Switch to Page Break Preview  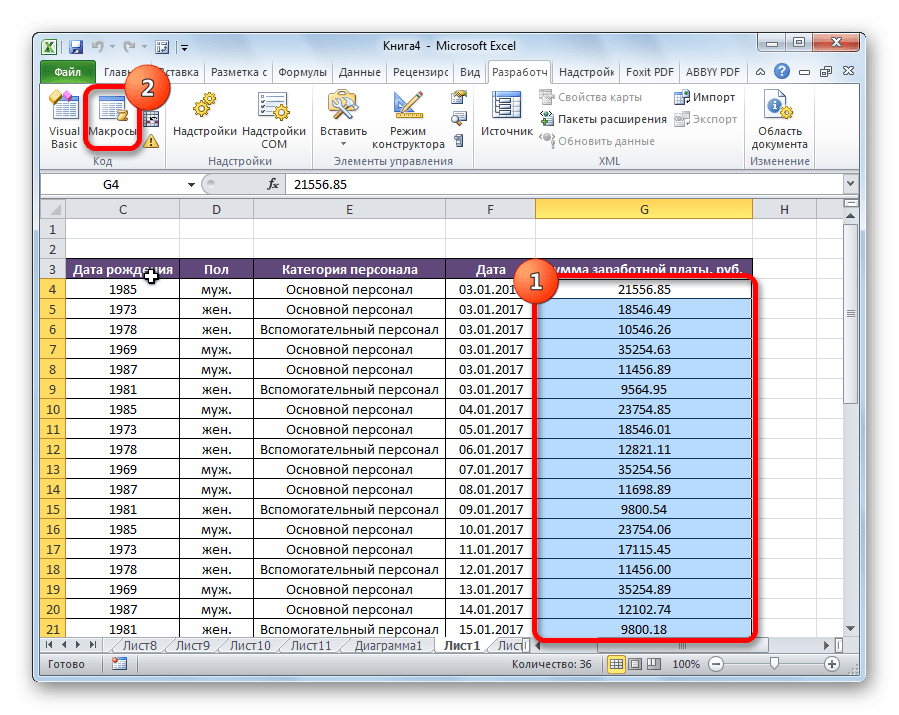(654, 664)
